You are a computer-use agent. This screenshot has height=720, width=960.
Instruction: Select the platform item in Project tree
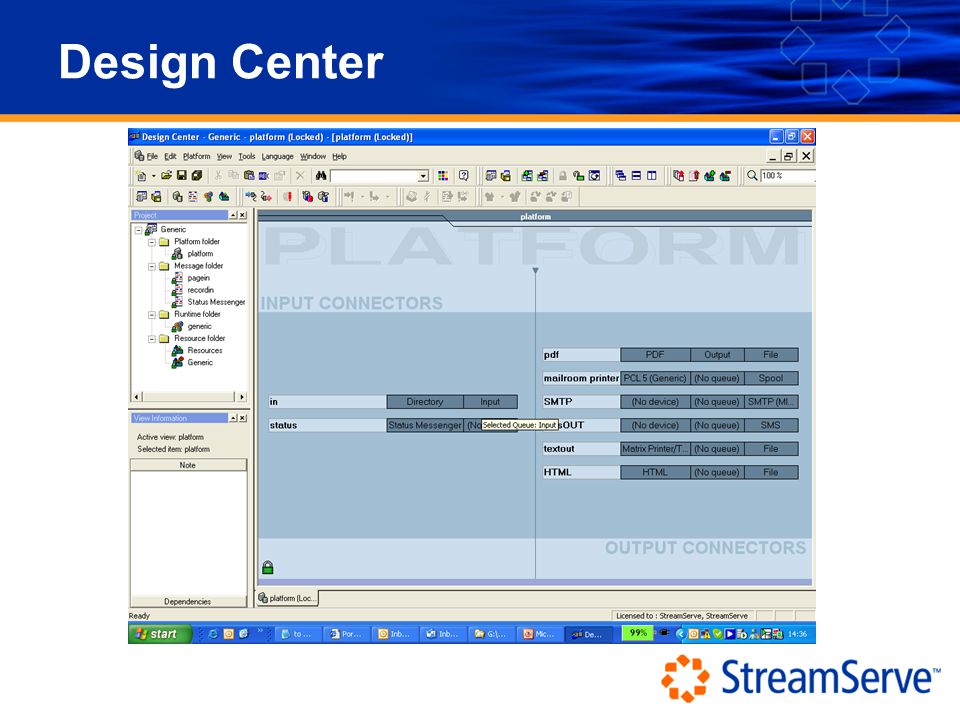coord(200,253)
